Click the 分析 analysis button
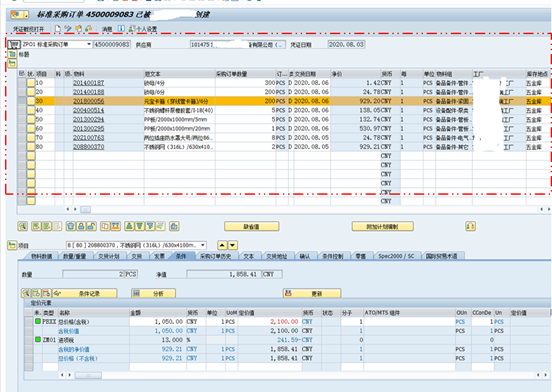552x392 pixels. (x=153, y=293)
